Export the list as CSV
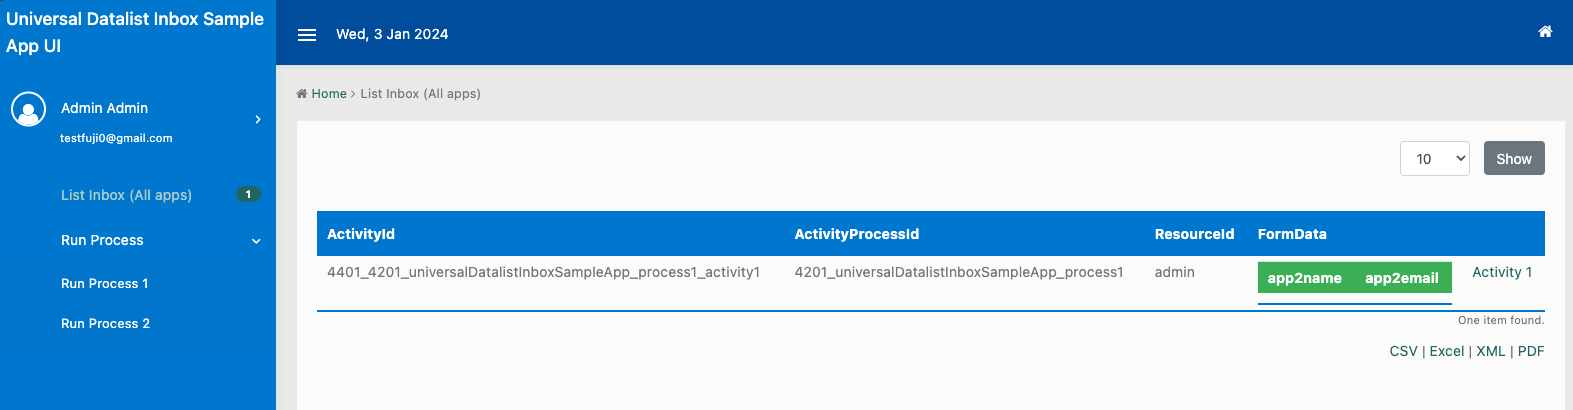Screen dimensions: 1573x410 (x=1403, y=351)
